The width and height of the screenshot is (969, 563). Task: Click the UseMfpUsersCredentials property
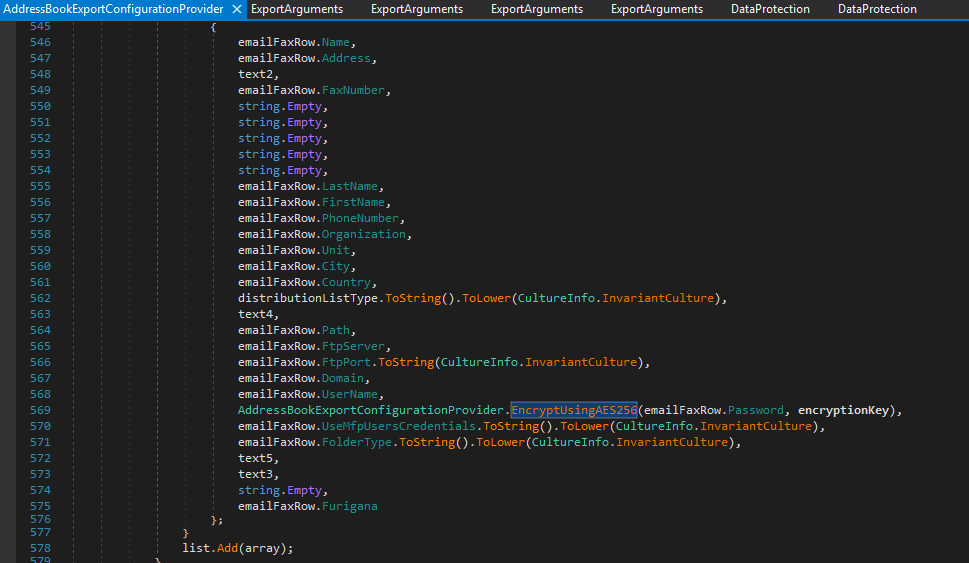(x=397, y=427)
